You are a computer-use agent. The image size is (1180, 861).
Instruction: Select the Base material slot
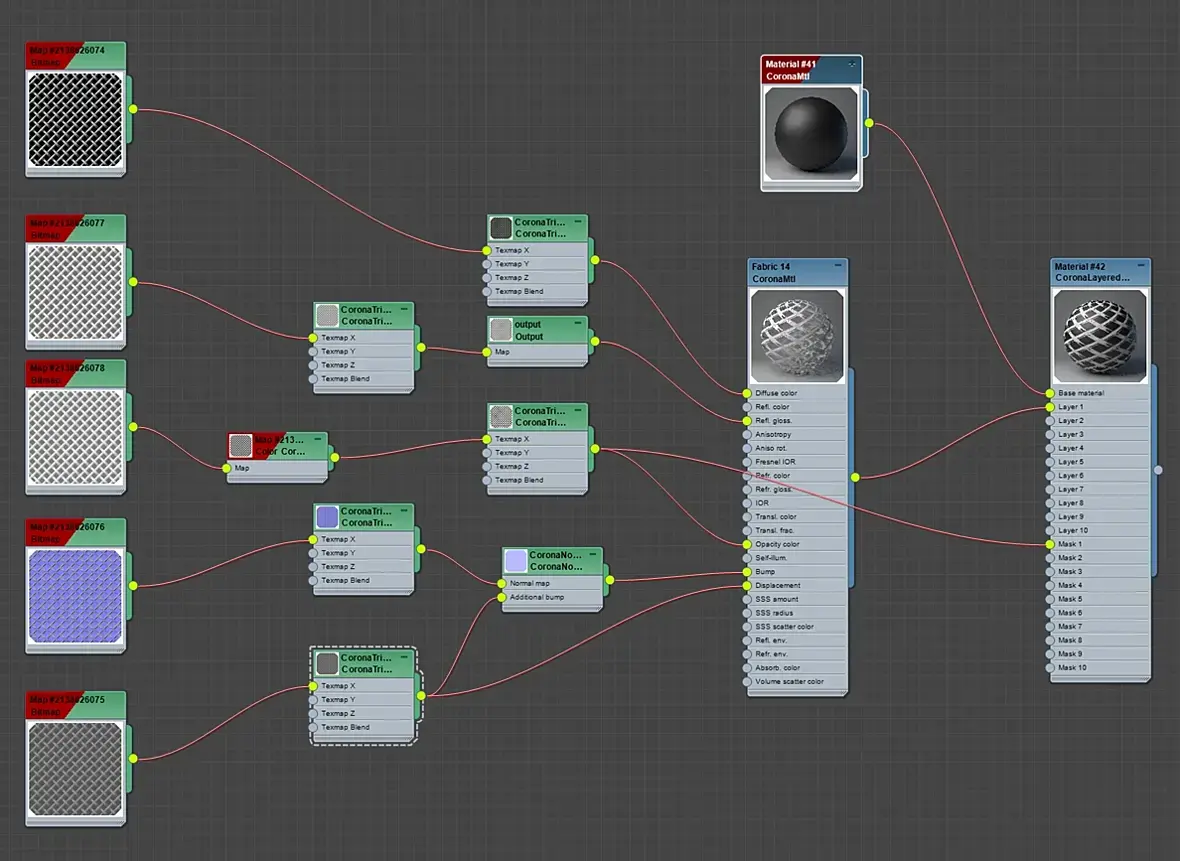1099,393
